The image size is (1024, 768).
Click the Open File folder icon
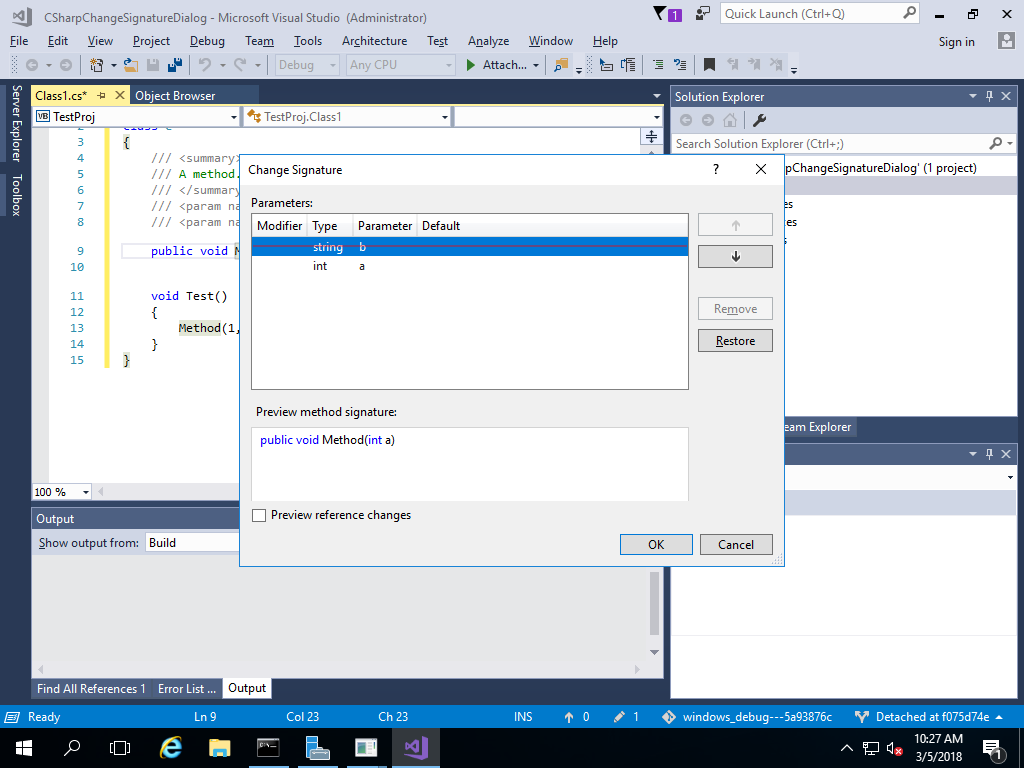coord(131,65)
